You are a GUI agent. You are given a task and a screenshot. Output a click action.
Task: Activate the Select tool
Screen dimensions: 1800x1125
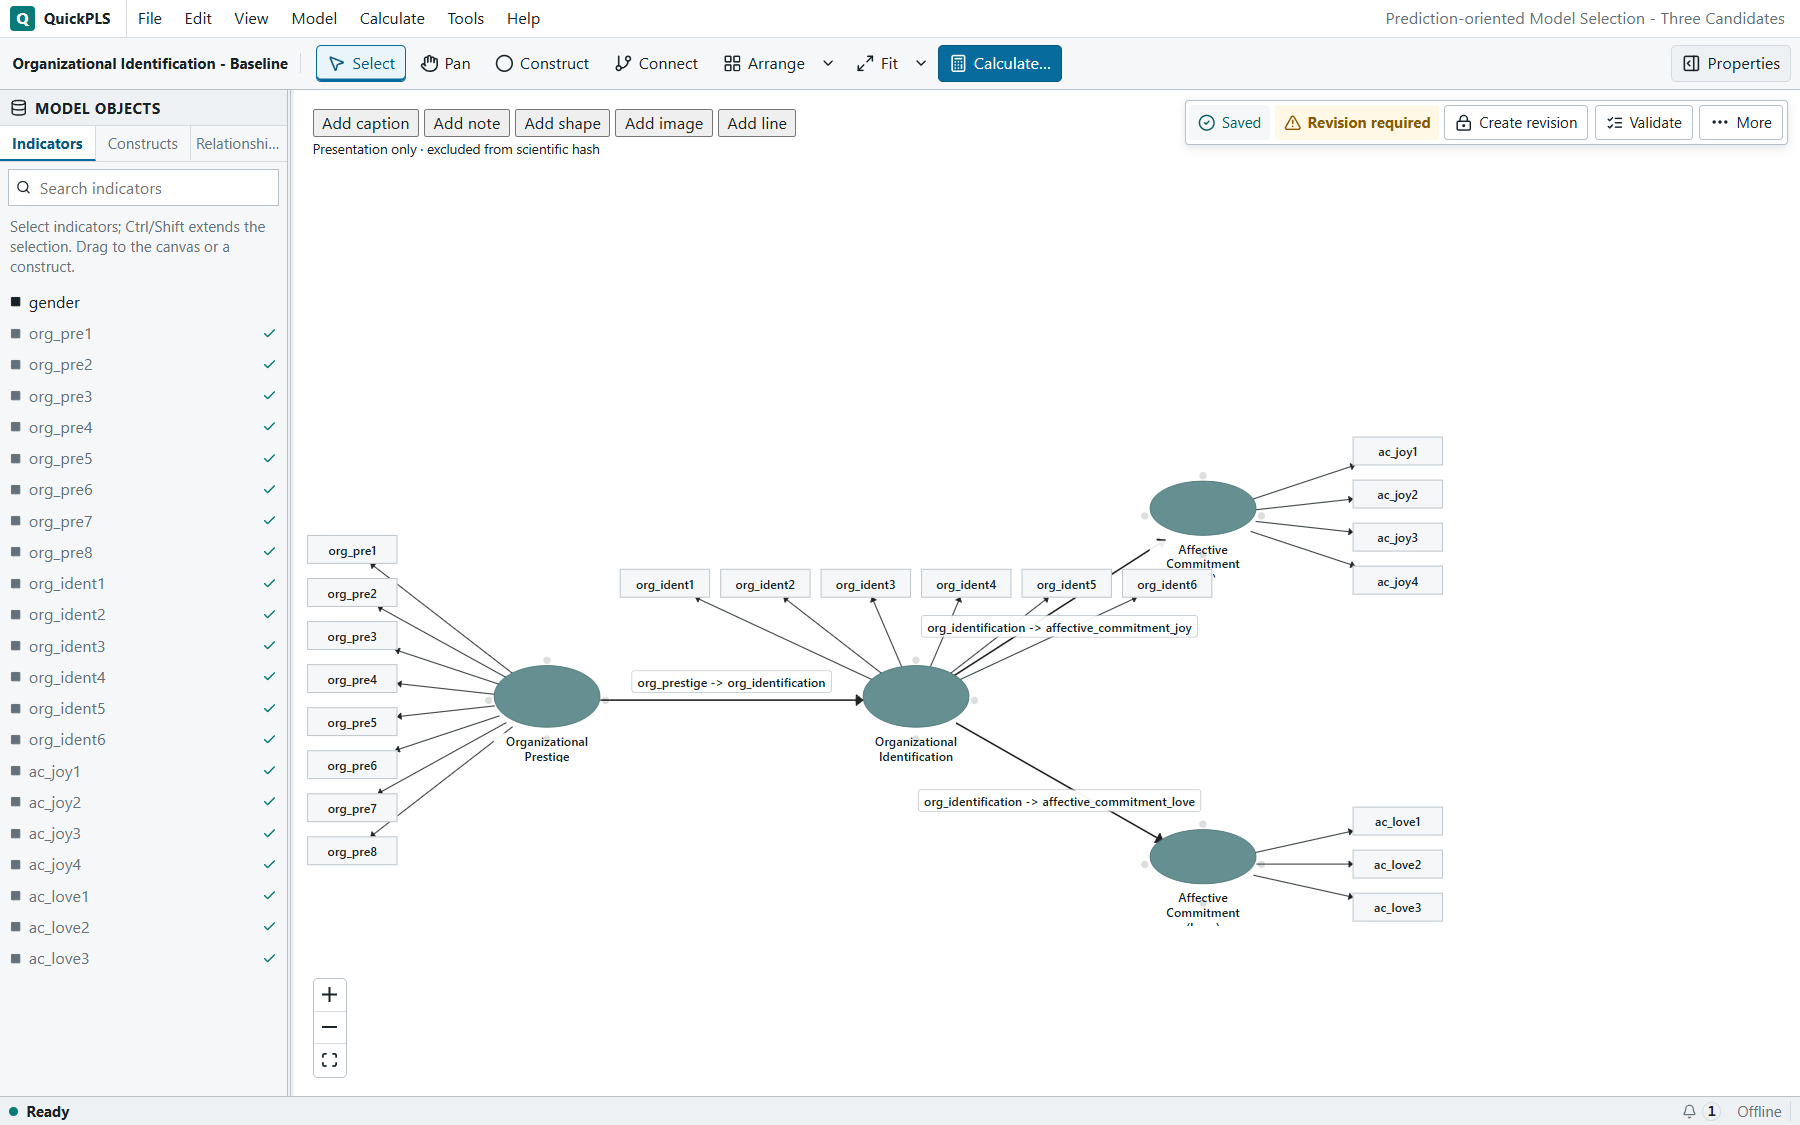coord(361,63)
